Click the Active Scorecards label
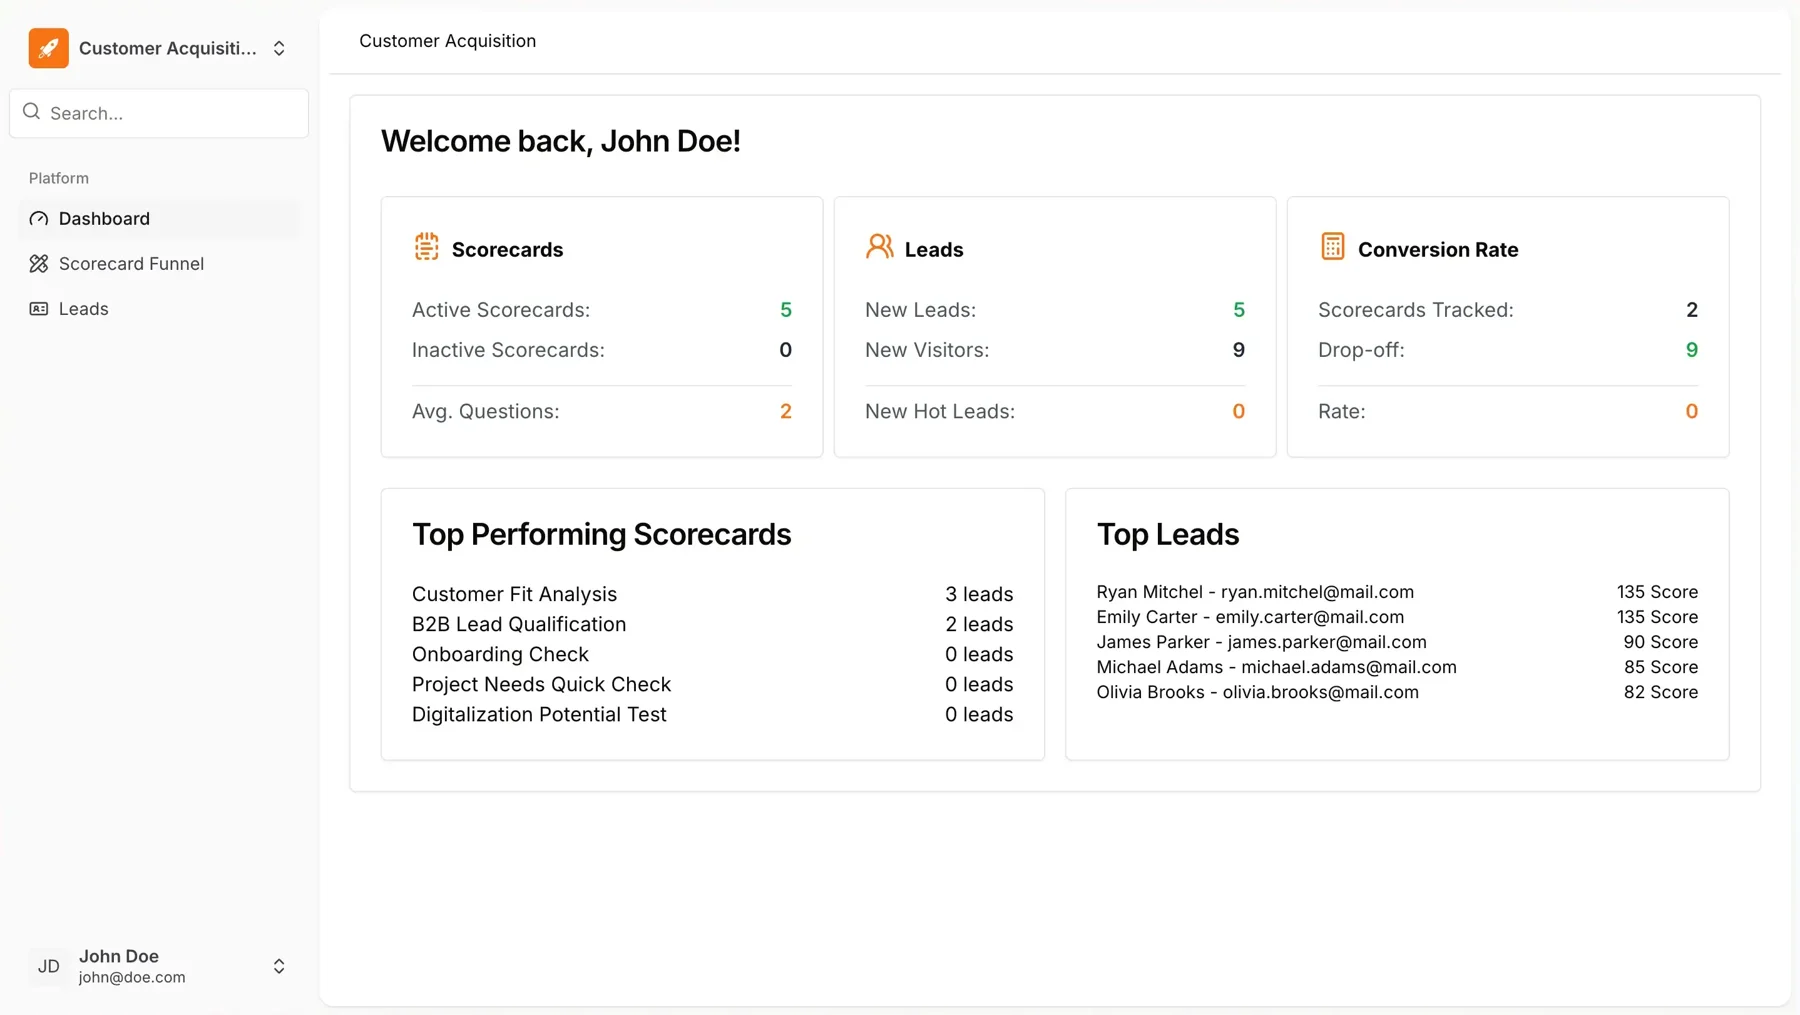 (501, 310)
